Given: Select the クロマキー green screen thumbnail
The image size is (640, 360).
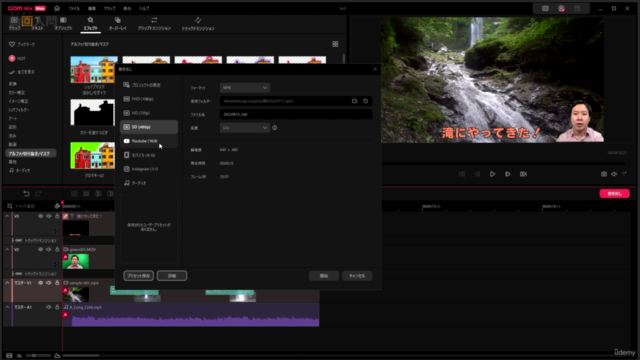Looking at the screenshot, I should [x=93, y=156].
